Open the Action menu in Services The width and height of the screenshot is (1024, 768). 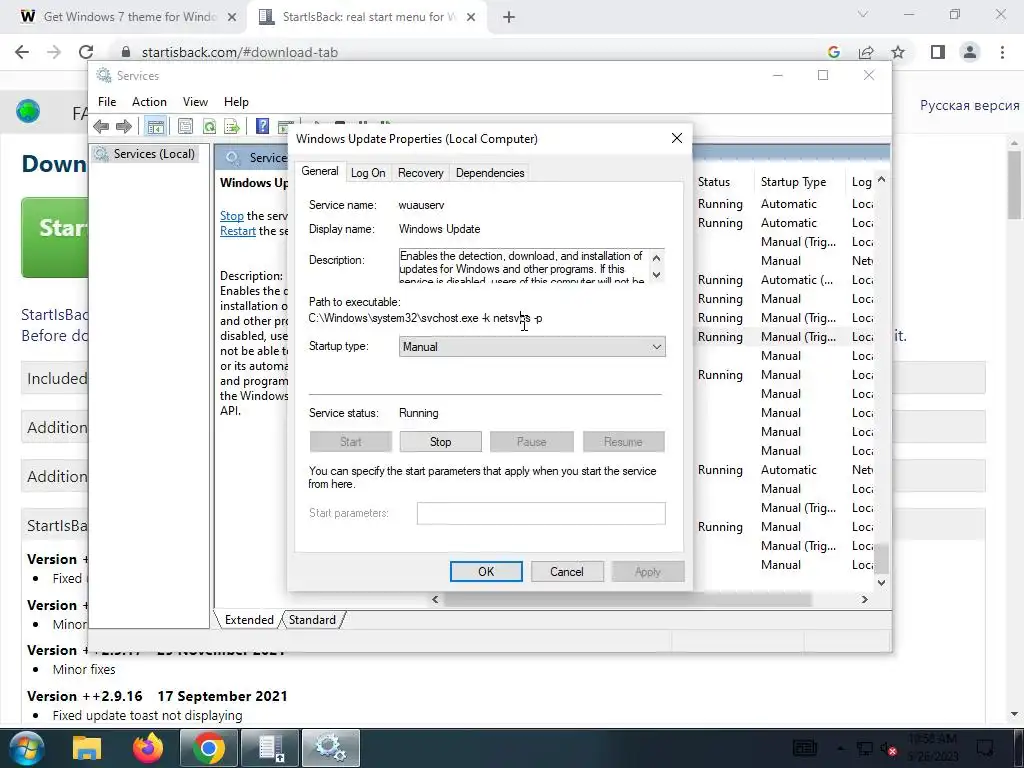pyautogui.click(x=149, y=102)
